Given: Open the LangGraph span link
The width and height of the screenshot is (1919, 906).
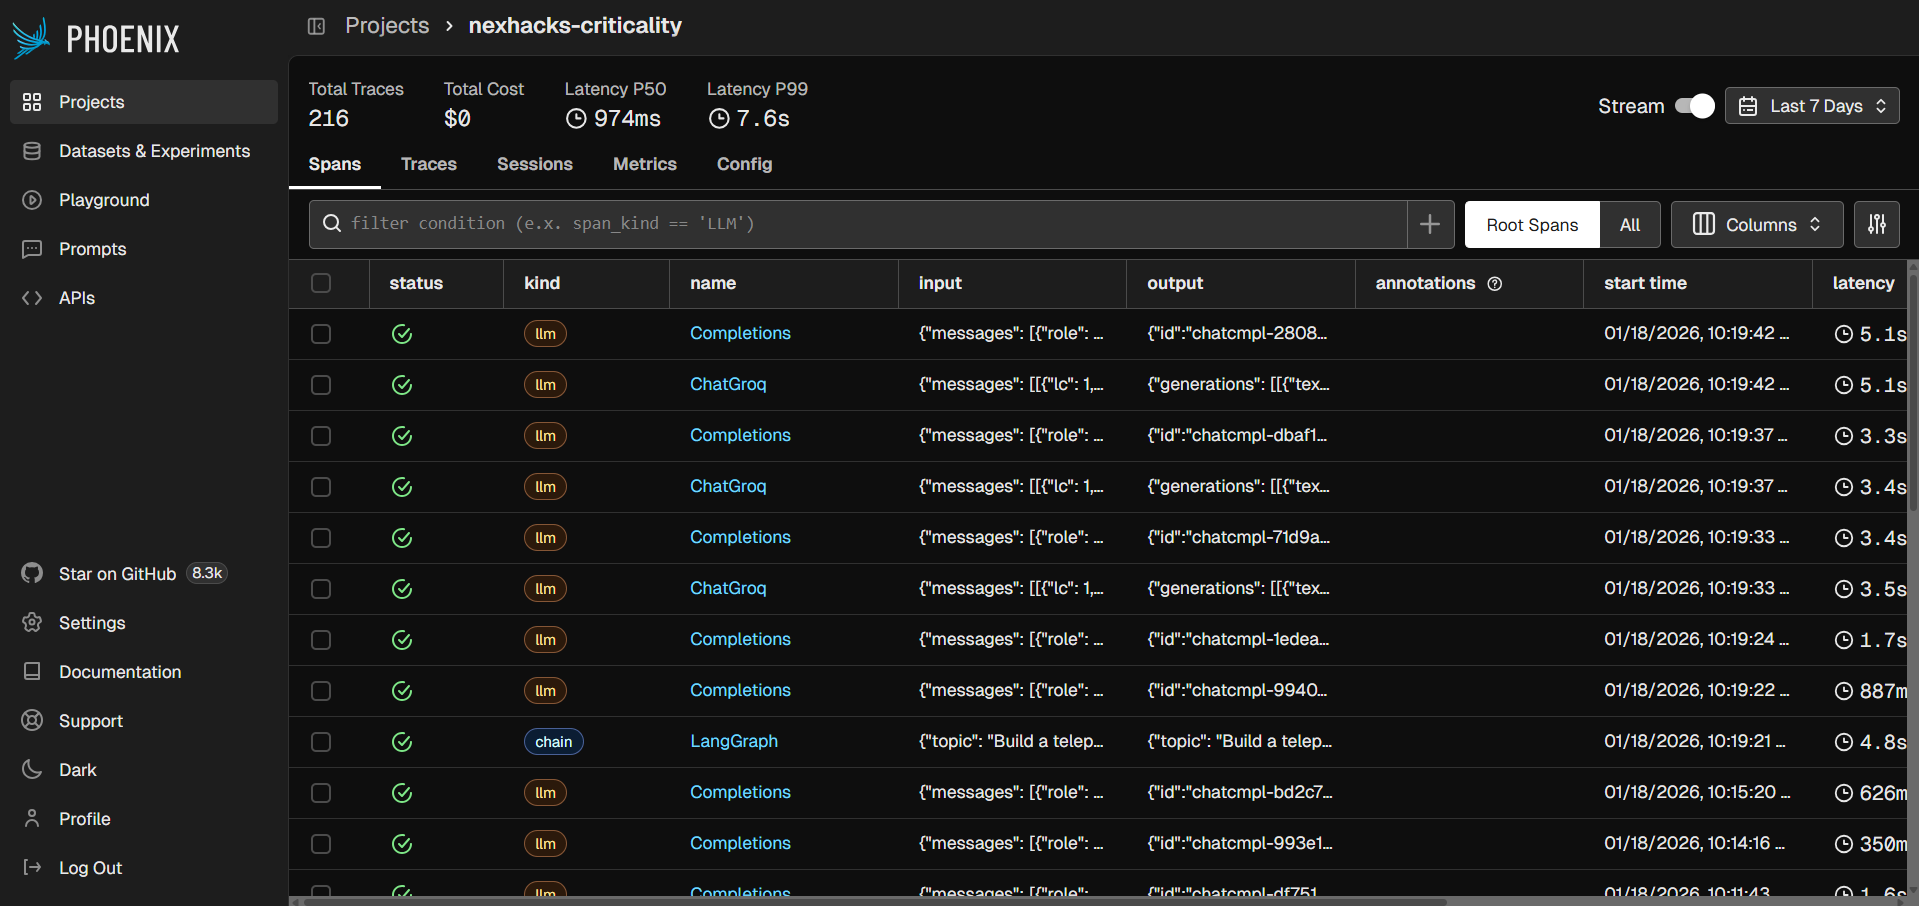Looking at the screenshot, I should tap(734, 741).
